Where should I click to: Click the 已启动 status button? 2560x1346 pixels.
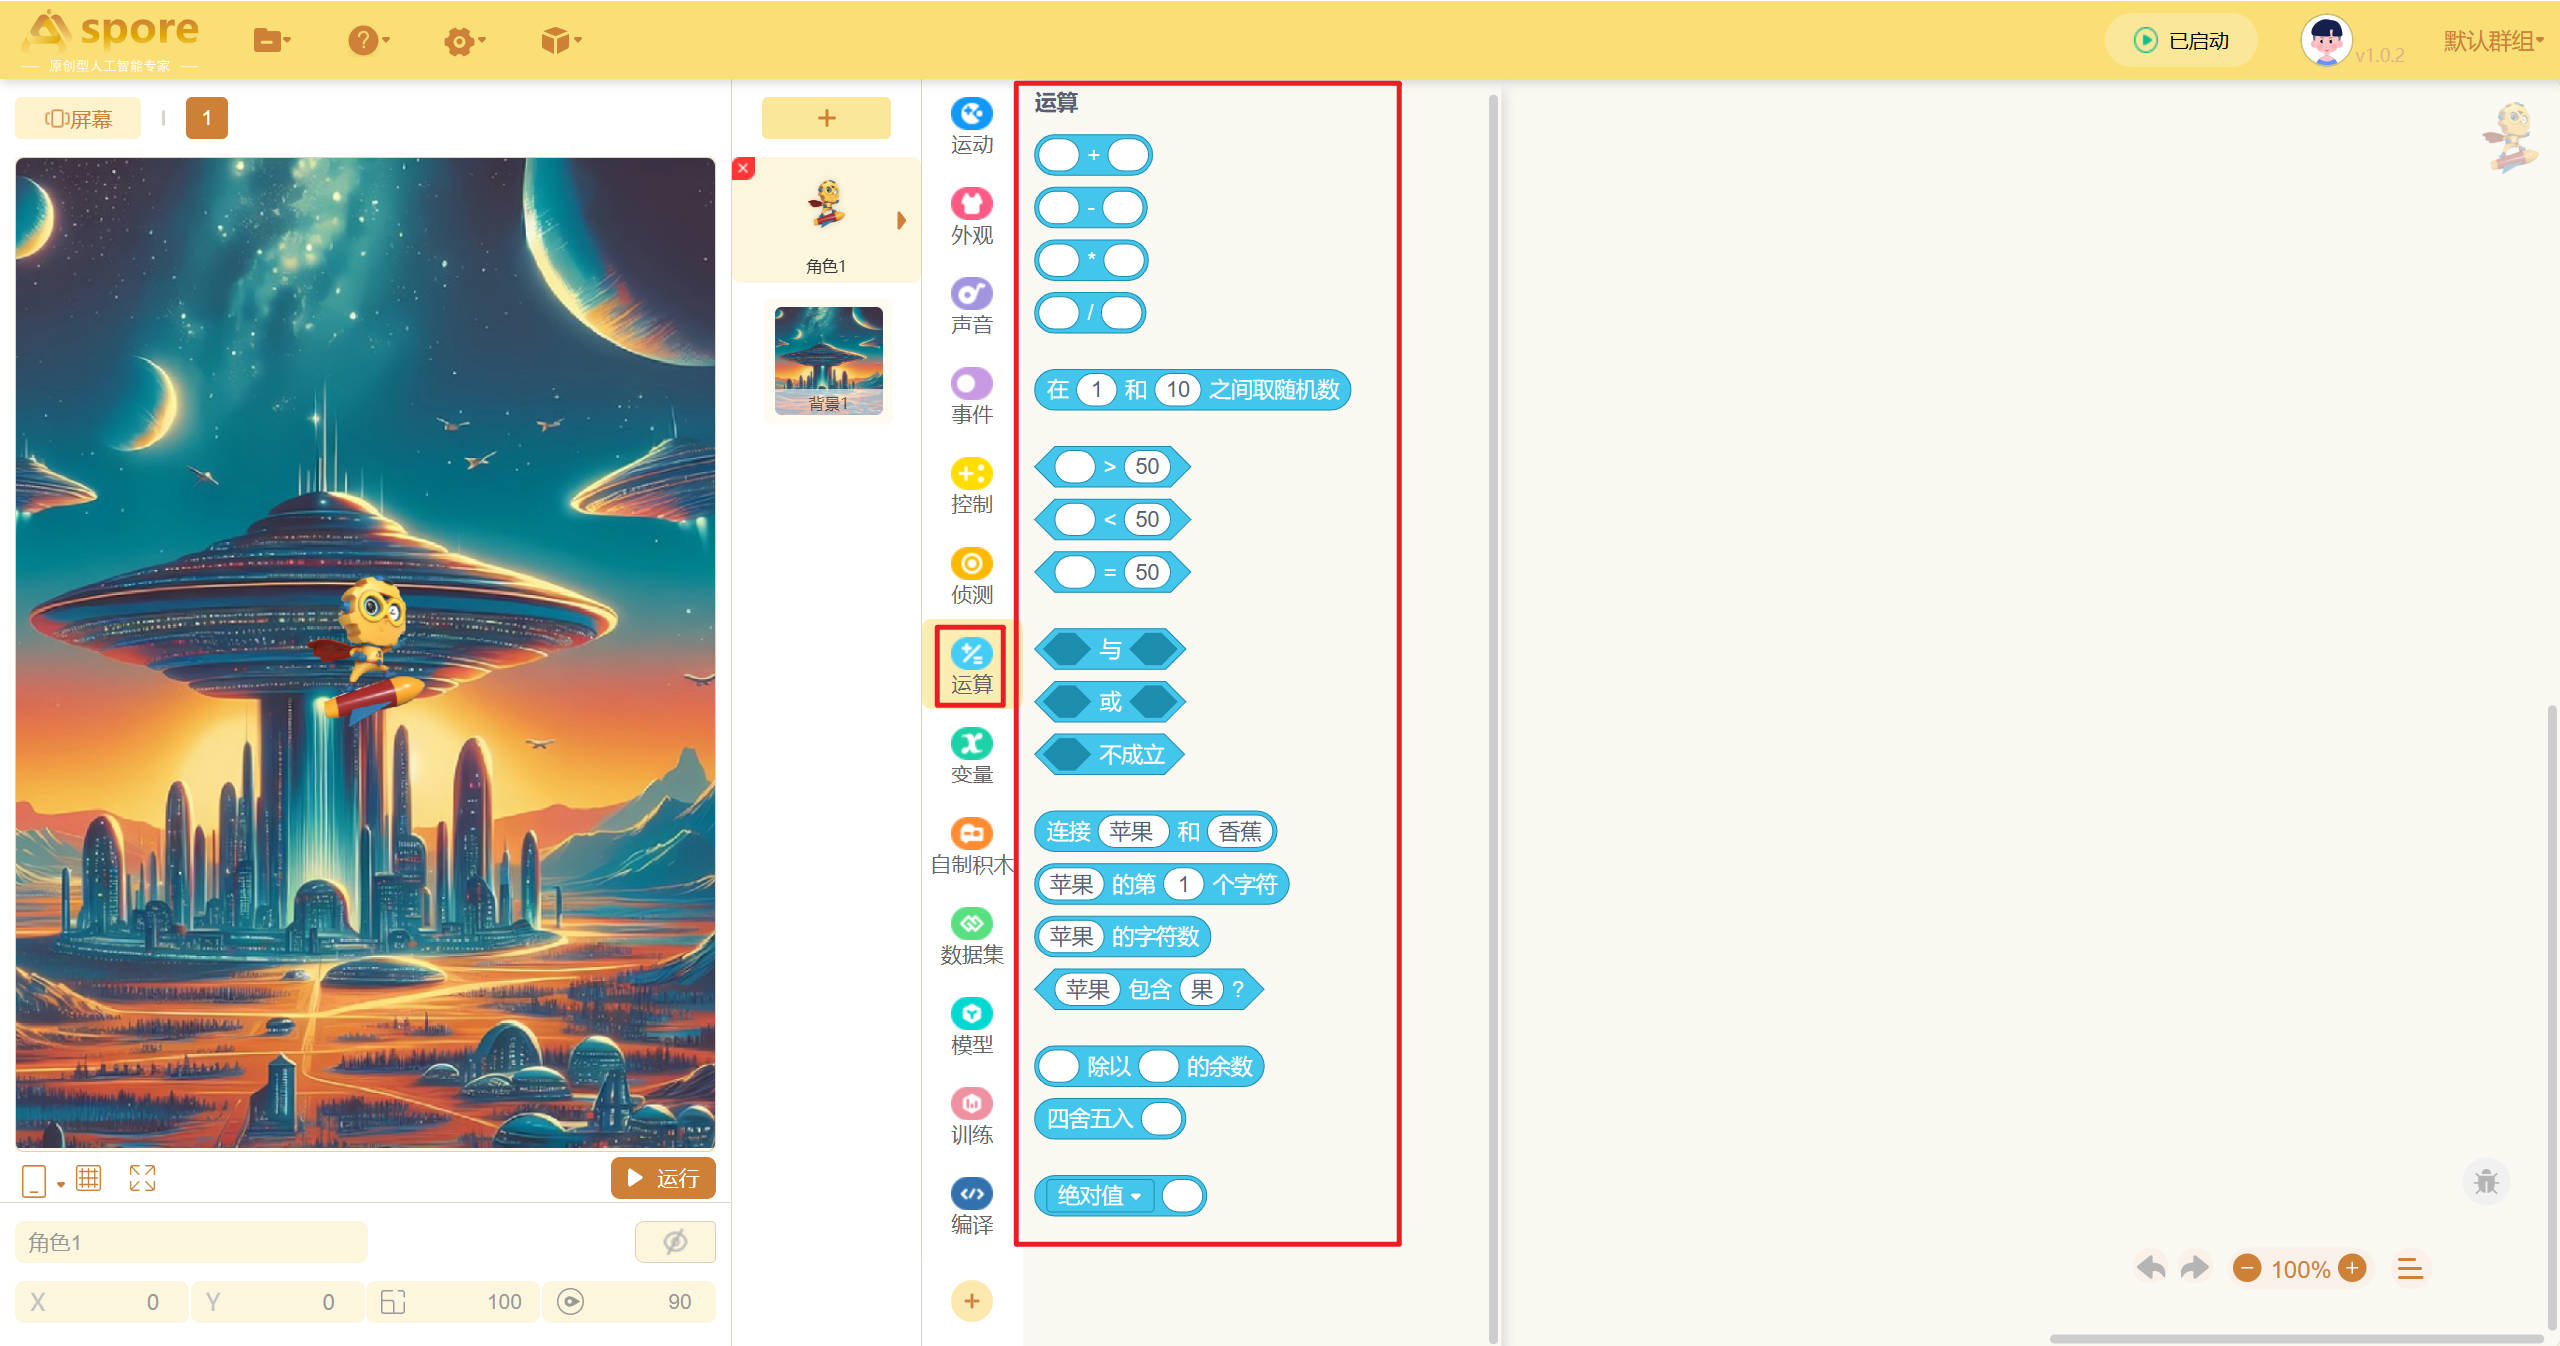[2181, 41]
